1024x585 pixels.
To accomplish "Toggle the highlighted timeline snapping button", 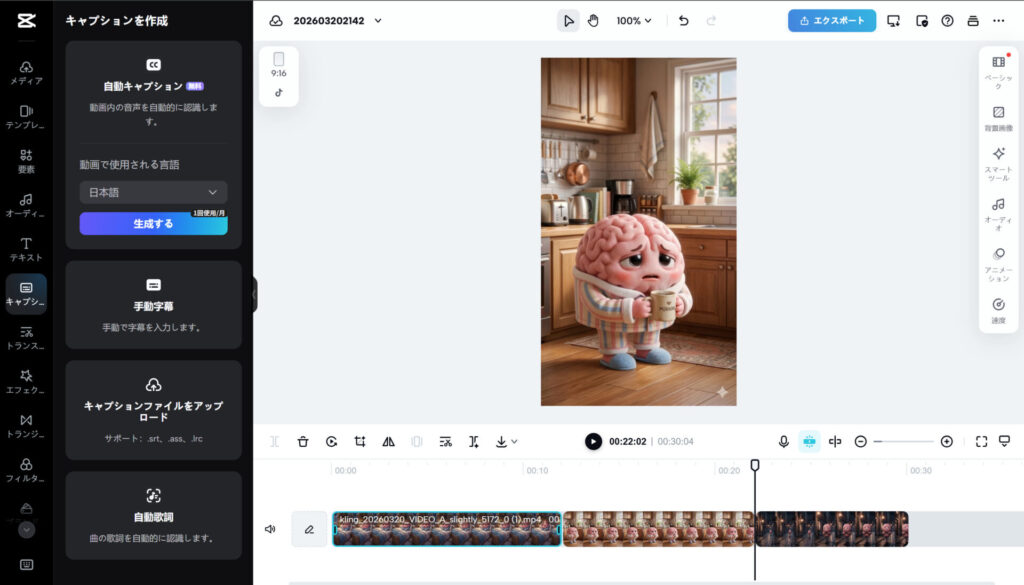I will (x=809, y=441).
